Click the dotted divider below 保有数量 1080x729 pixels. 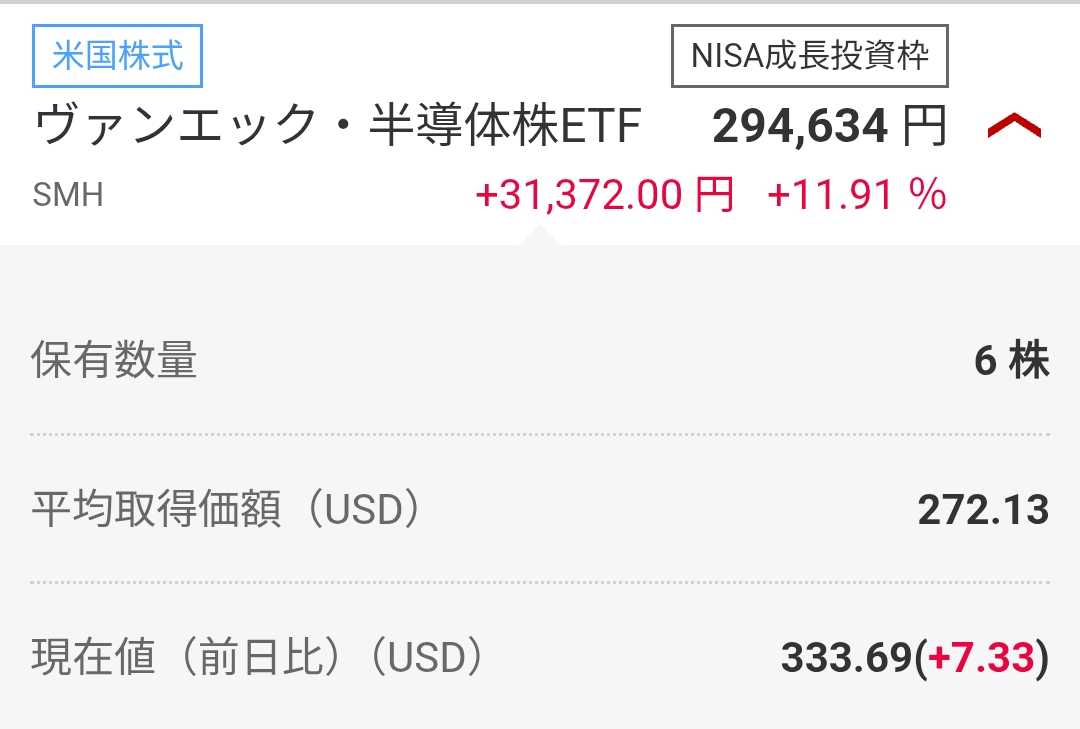(x=540, y=435)
